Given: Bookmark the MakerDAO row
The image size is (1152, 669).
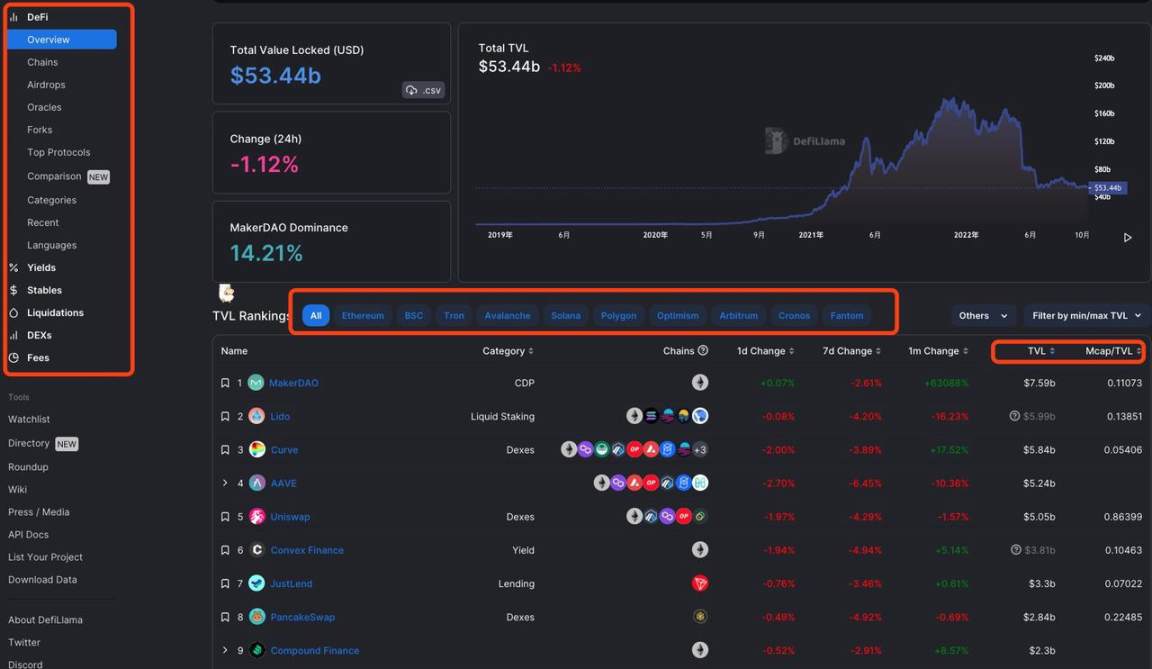Looking at the screenshot, I should (225, 383).
